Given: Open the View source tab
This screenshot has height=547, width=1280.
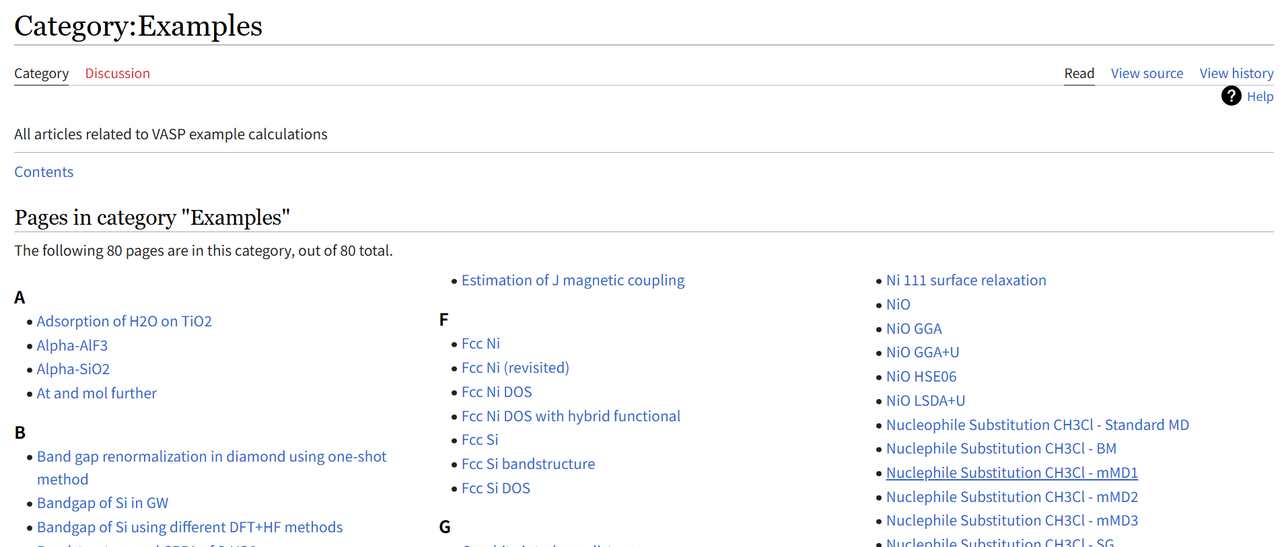Looking at the screenshot, I should (x=1146, y=73).
